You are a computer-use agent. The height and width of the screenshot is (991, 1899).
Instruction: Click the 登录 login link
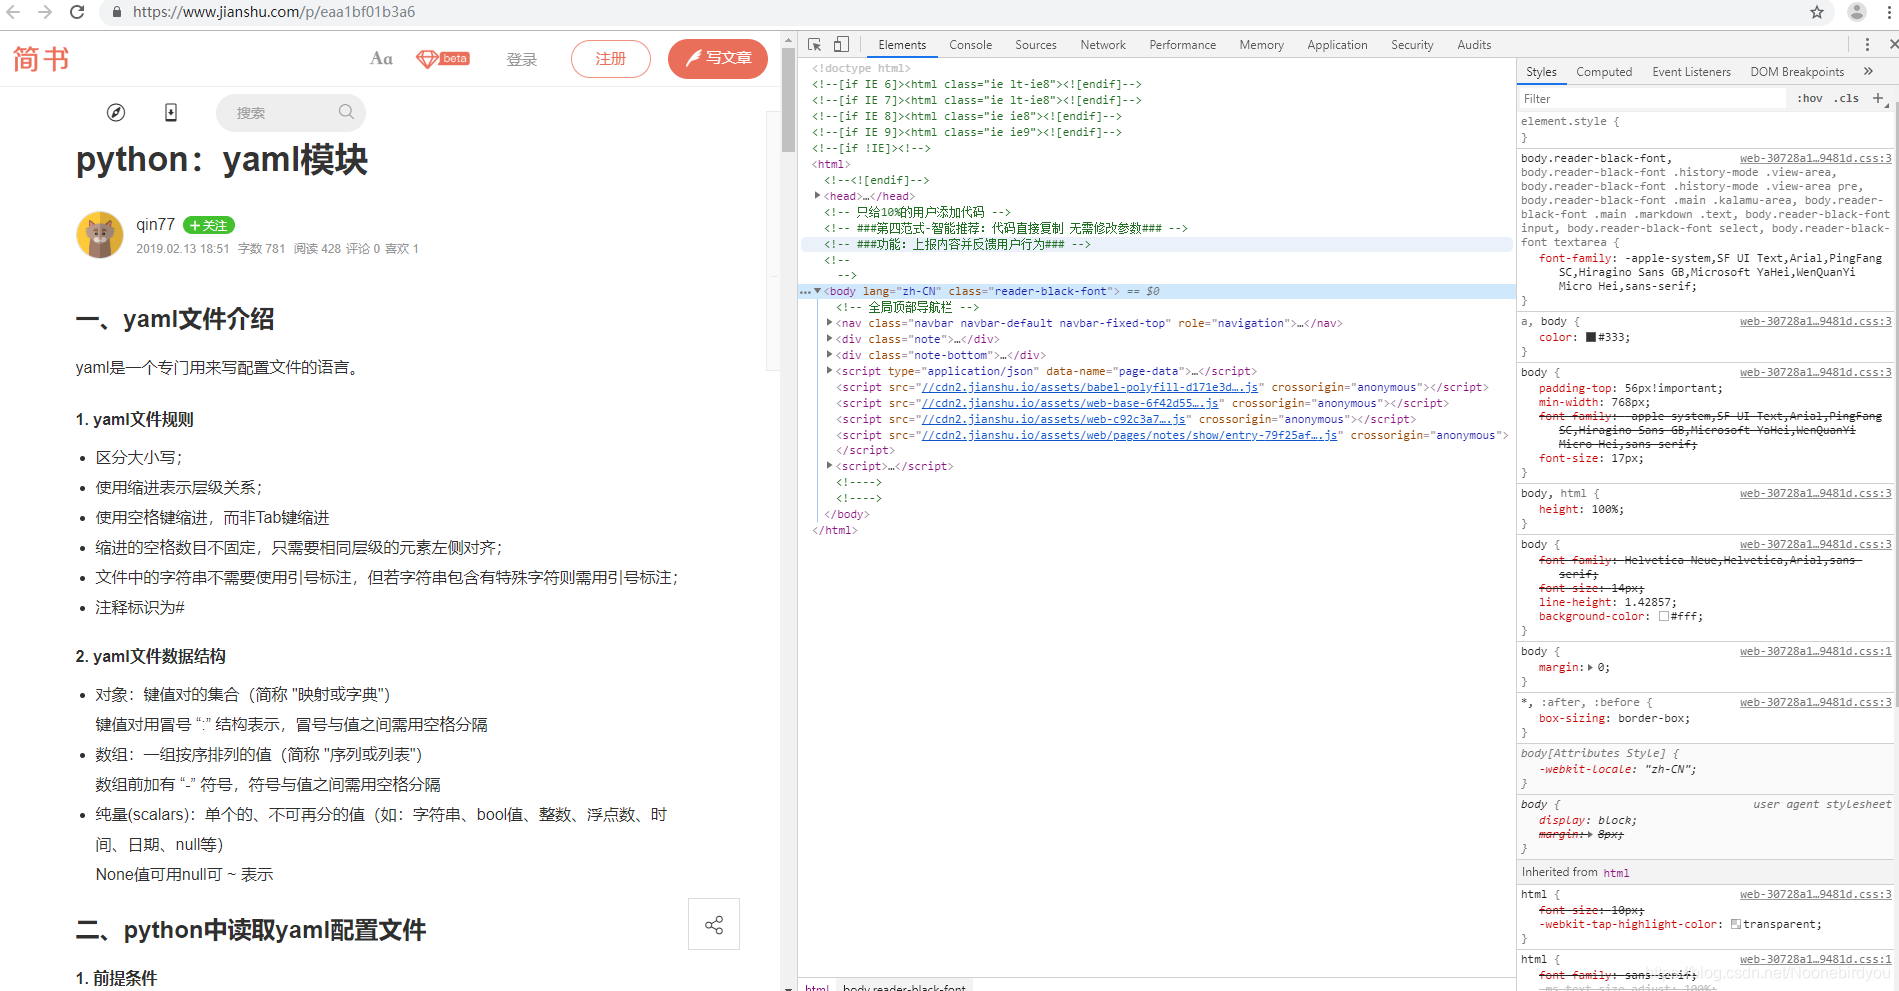[521, 59]
